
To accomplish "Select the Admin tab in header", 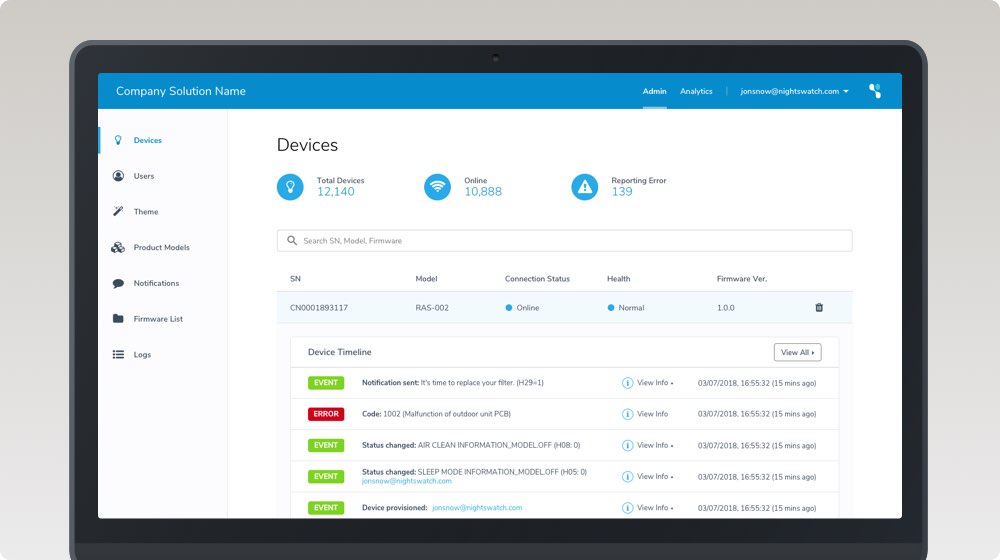I will coord(654,91).
